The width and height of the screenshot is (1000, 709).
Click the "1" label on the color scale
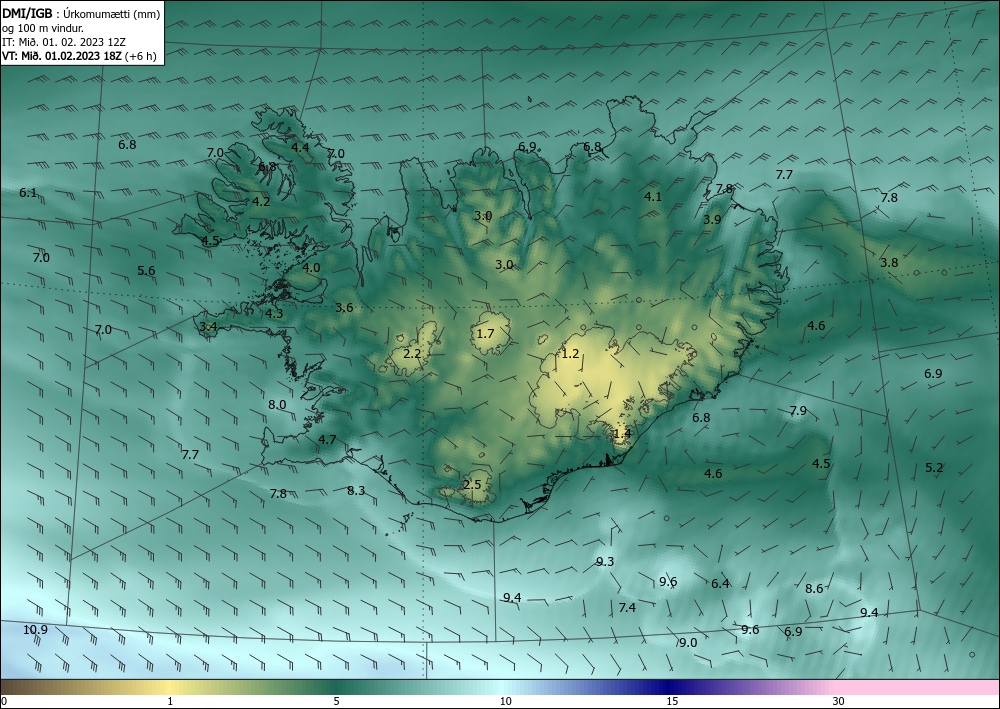point(170,702)
